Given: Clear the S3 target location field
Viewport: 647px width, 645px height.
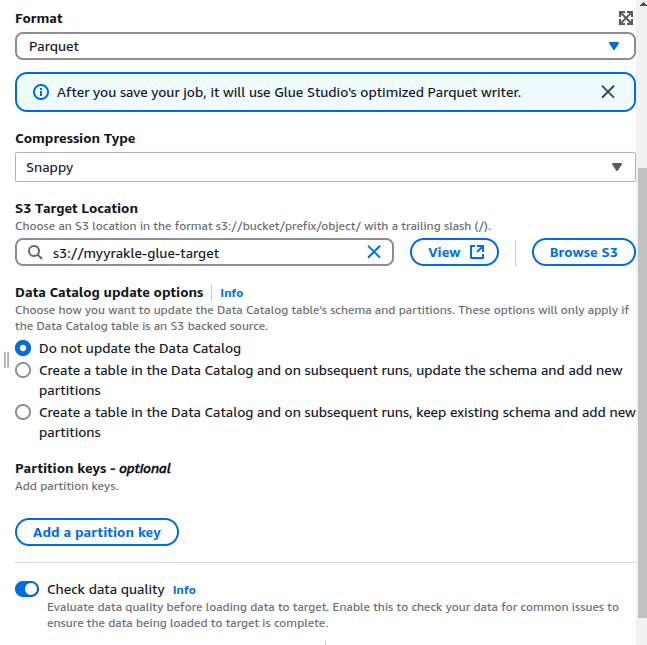Looking at the screenshot, I should 374,253.
